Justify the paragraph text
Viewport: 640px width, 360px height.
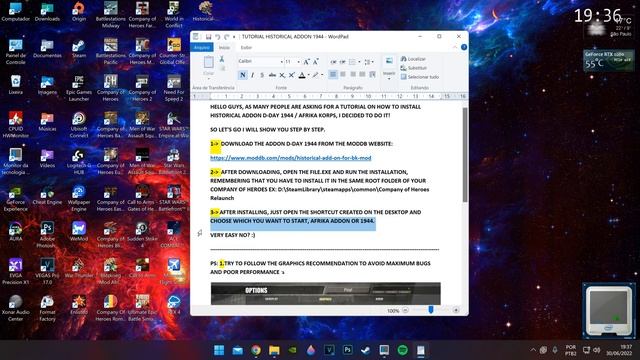pos(362,74)
